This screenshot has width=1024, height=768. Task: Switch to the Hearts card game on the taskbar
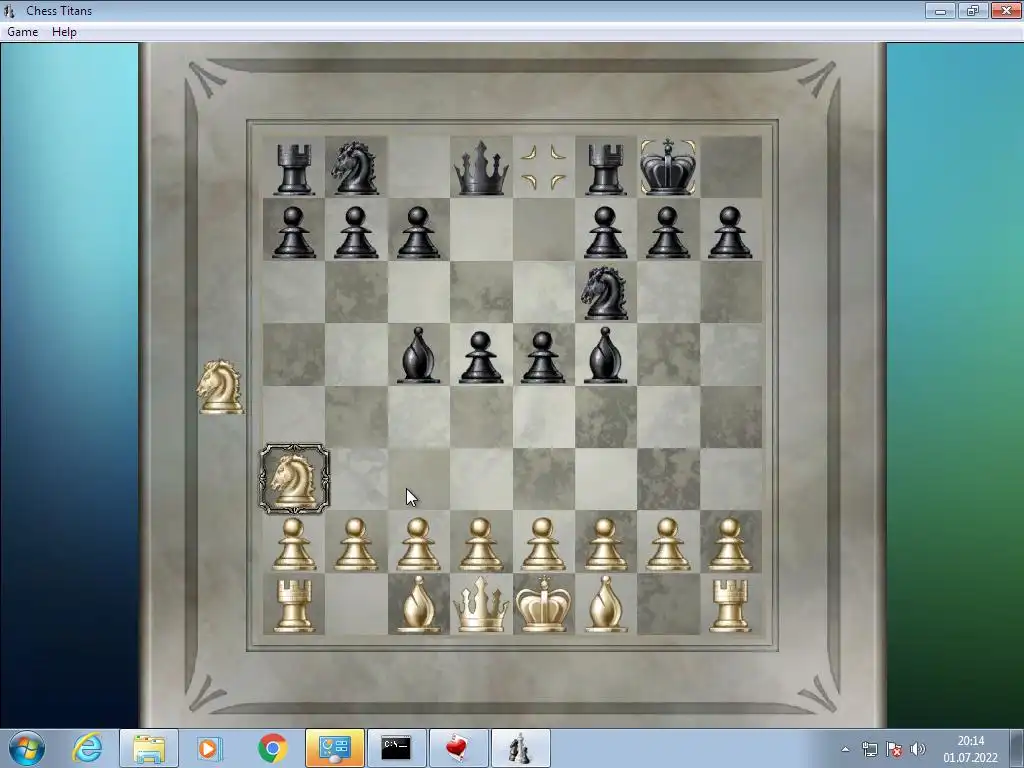tap(458, 748)
